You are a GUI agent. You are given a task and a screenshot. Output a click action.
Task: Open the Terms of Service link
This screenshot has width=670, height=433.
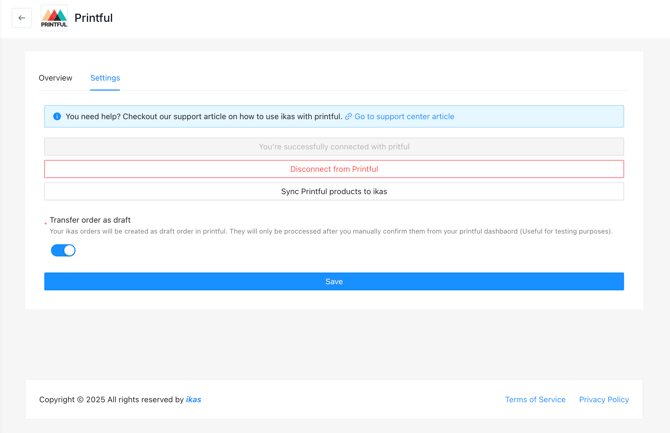535,399
